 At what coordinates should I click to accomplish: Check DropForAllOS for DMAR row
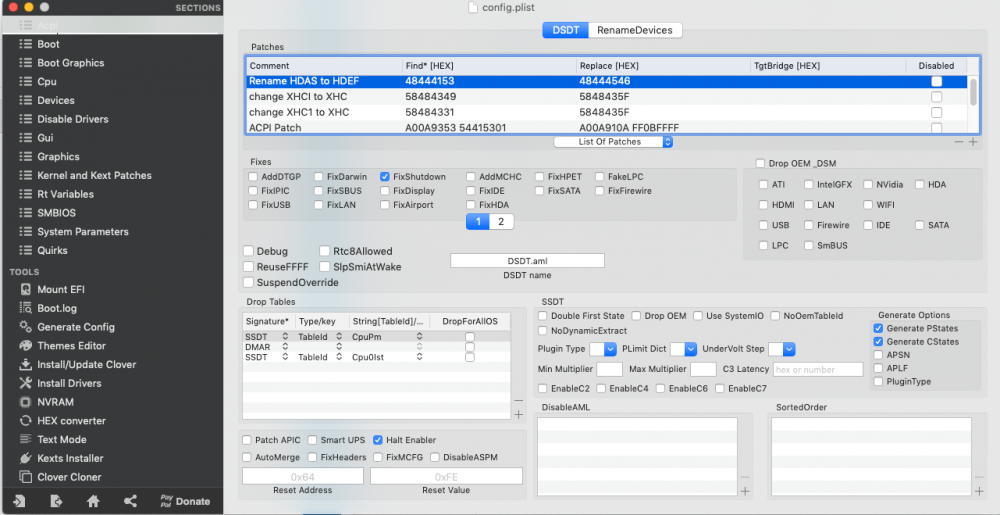tap(469, 347)
